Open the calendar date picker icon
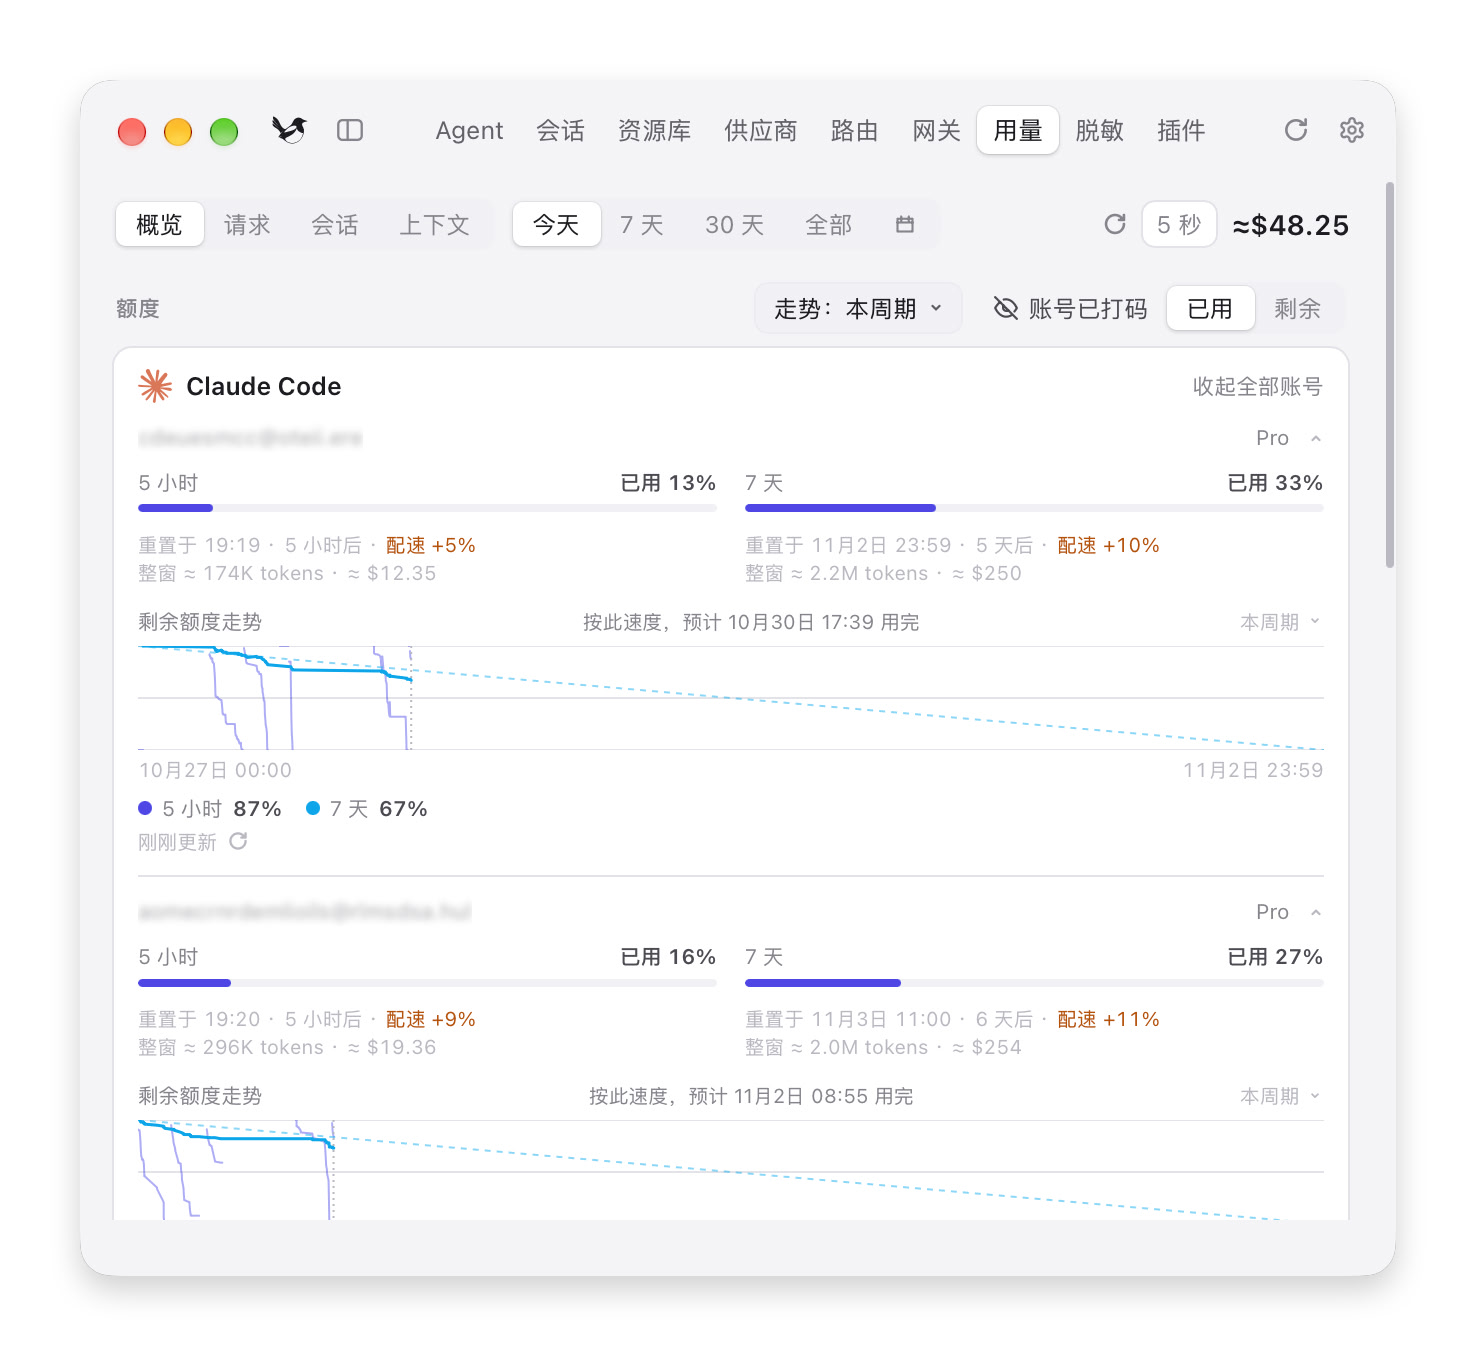Image resolution: width=1476 pixels, height=1356 pixels. click(905, 224)
